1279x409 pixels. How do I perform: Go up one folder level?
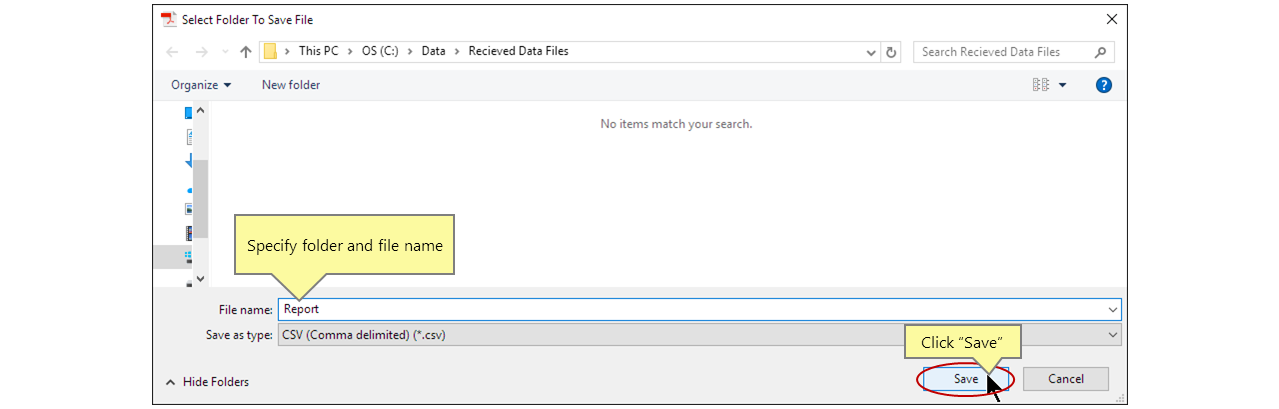point(246,52)
